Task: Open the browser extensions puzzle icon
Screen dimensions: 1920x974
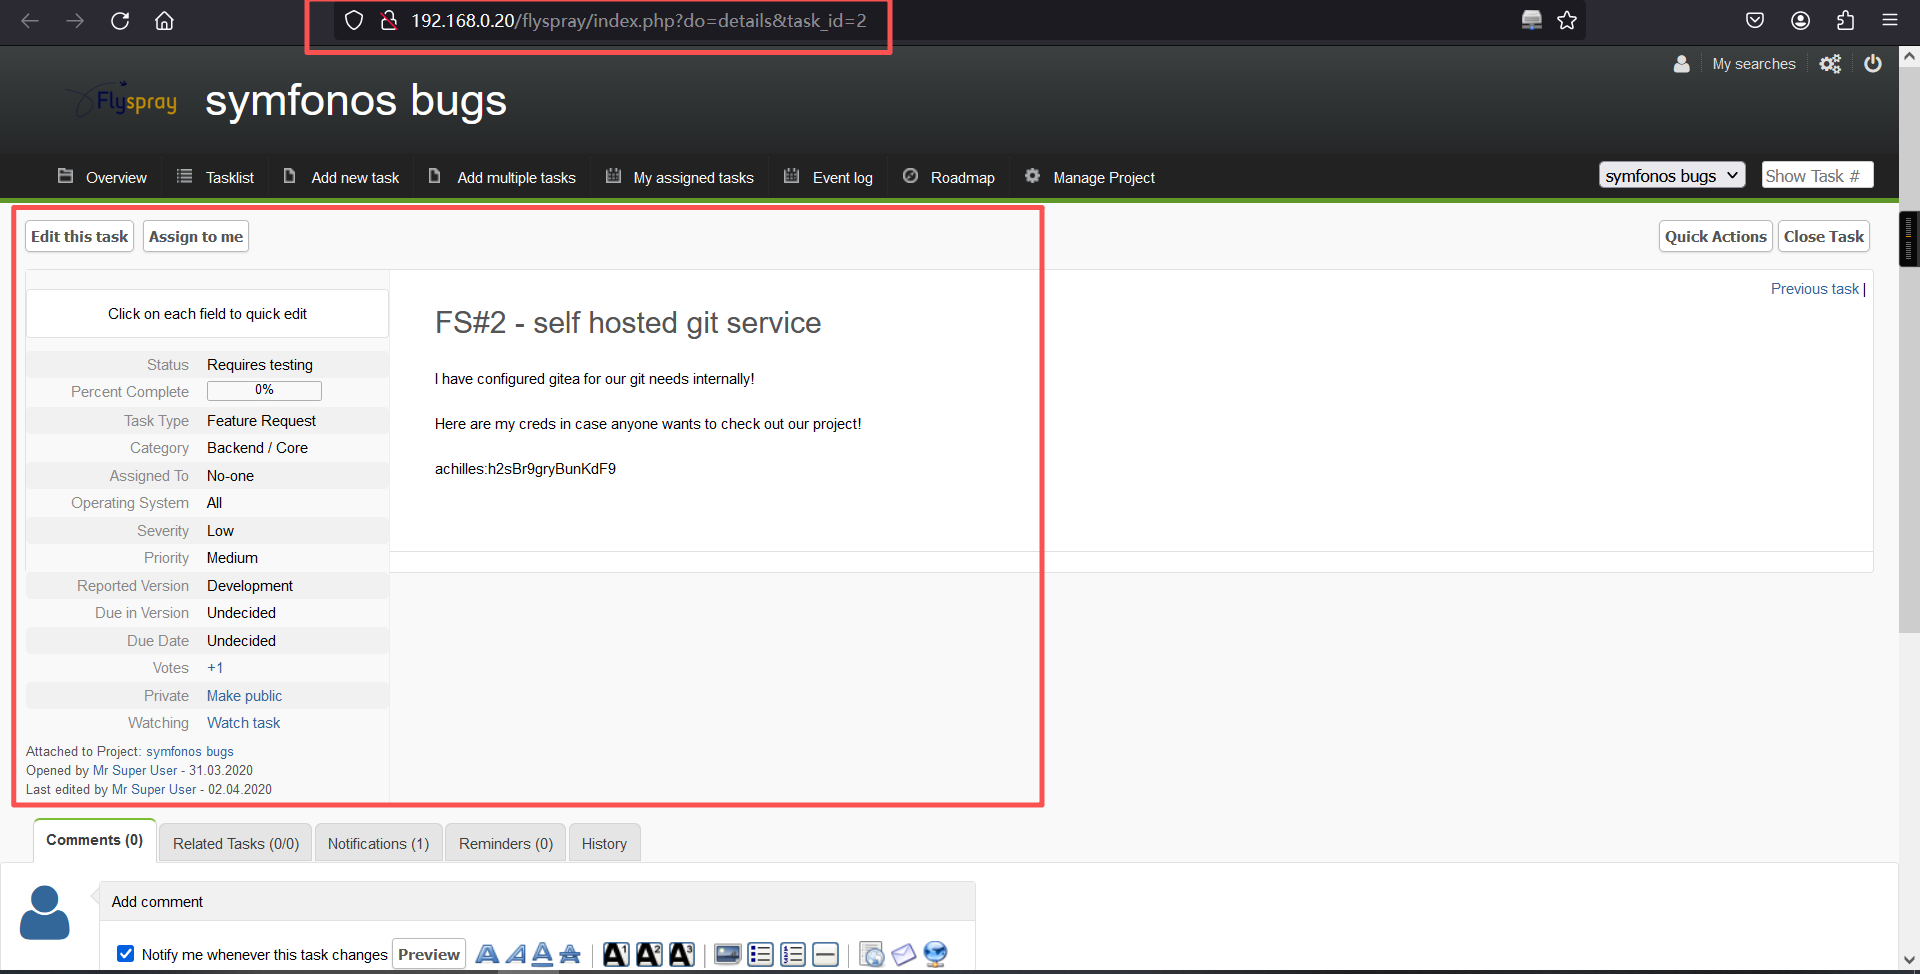Action: tap(1845, 20)
